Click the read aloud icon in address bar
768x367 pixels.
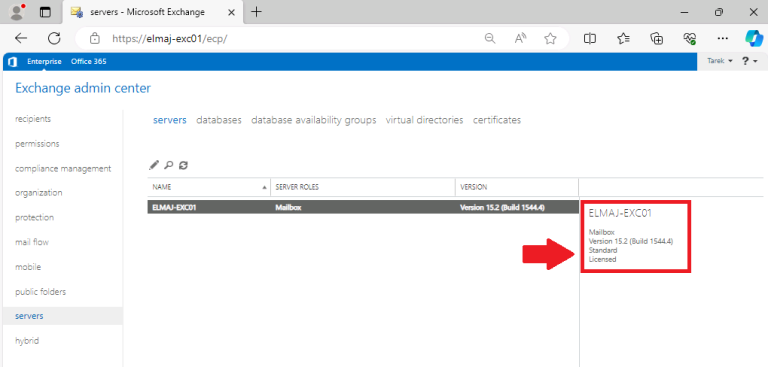click(520, 39)
